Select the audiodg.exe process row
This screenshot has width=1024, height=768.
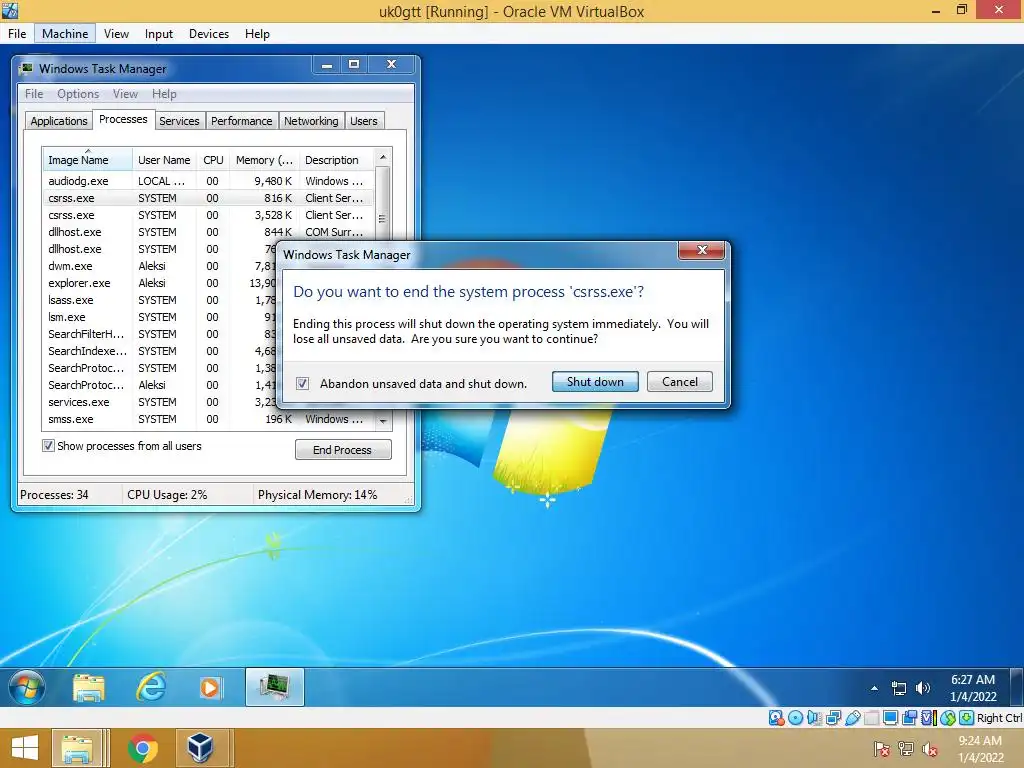click(209, 181)
